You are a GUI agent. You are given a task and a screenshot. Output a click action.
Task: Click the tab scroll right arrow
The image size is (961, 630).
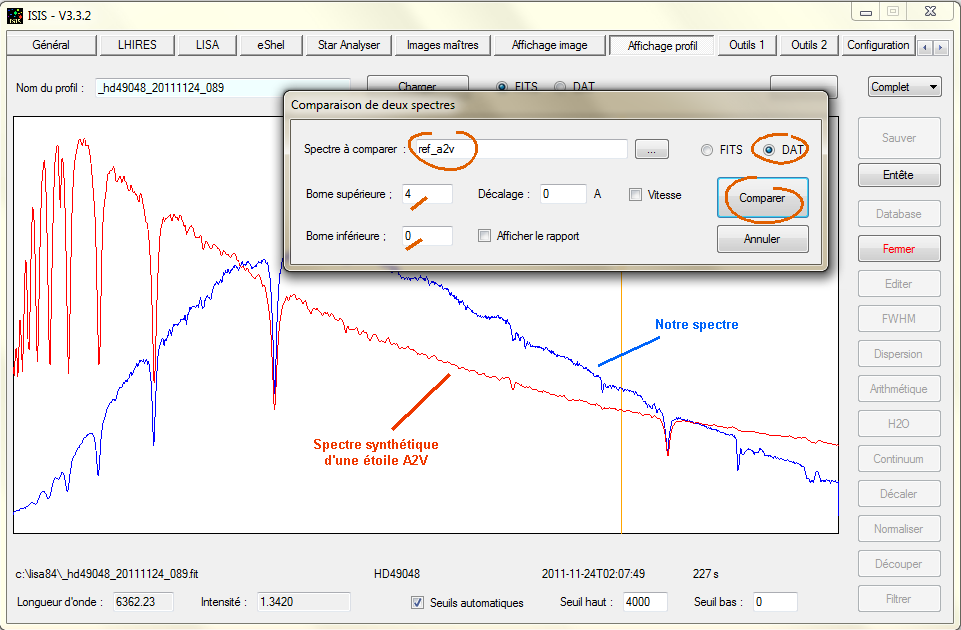tap(941, 47)
